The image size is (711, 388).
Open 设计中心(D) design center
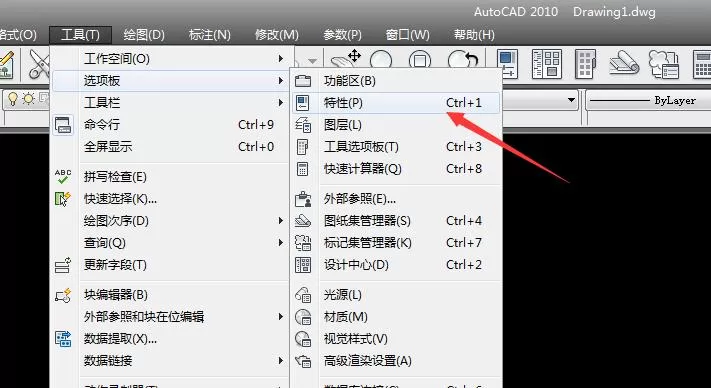pos(396,265)
